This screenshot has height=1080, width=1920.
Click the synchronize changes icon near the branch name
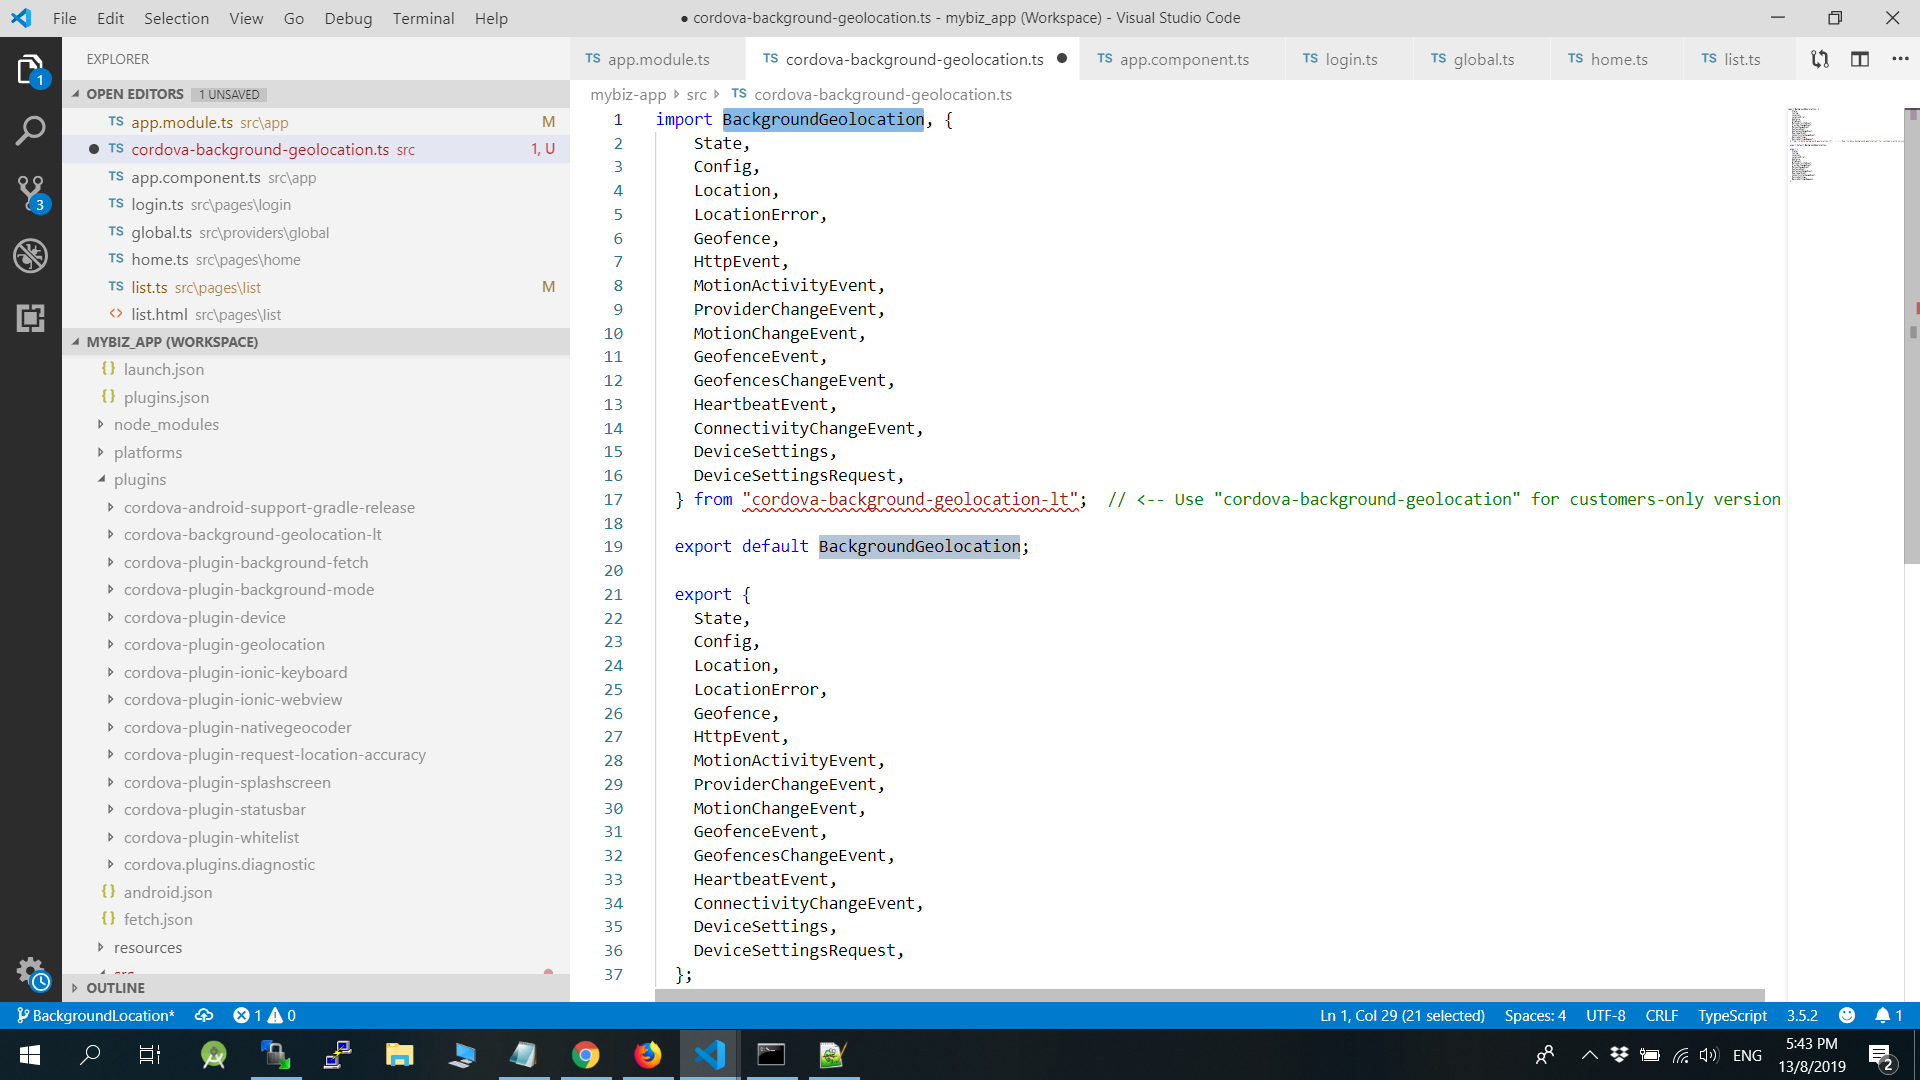click(x=204, y=1015)
